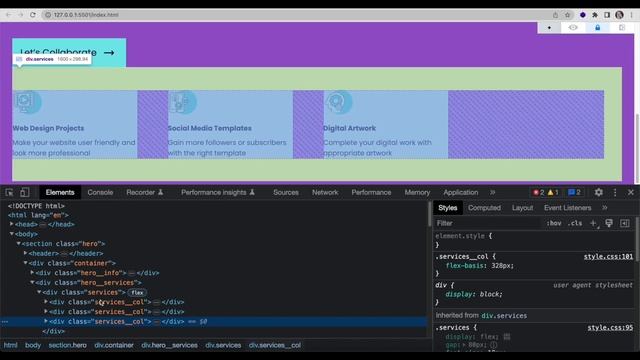Toggle the eye visibility icon in overlay
Screen dimensions: 640x360
[573, 28]
